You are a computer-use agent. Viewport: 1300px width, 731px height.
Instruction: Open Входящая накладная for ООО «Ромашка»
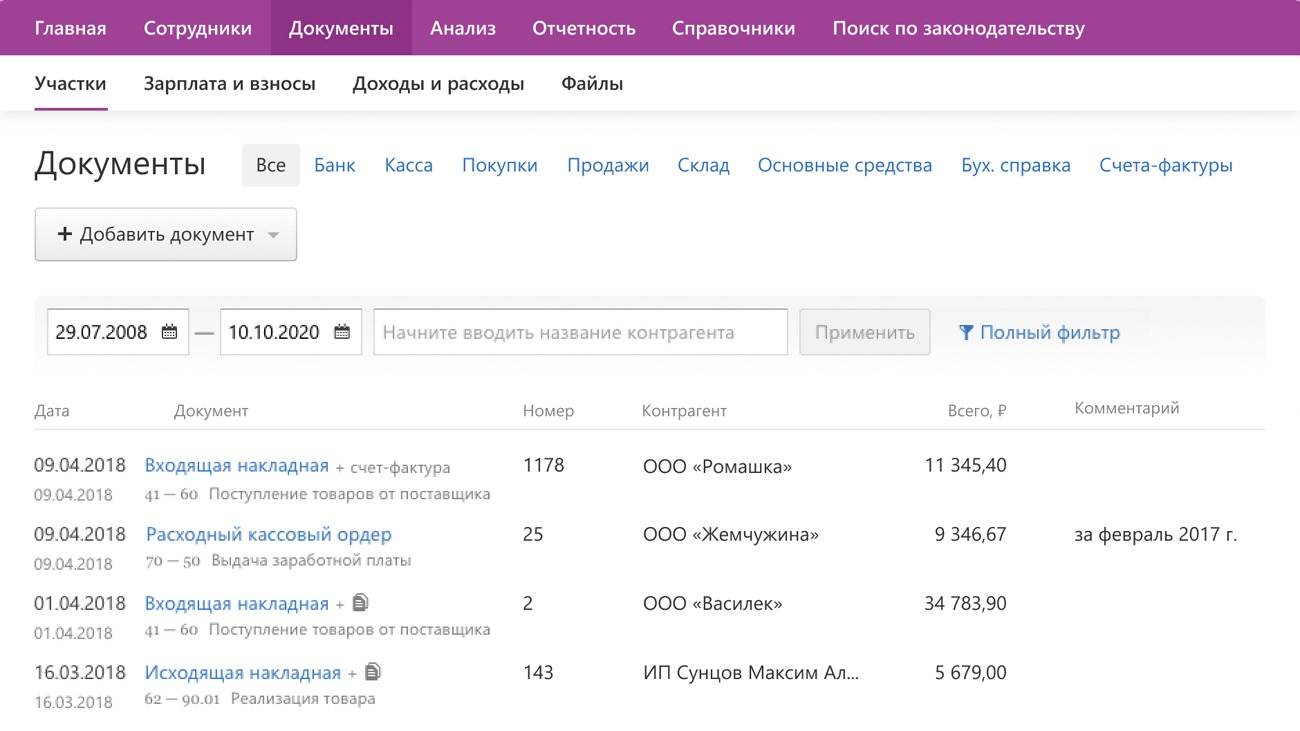[x=236, y=465]
